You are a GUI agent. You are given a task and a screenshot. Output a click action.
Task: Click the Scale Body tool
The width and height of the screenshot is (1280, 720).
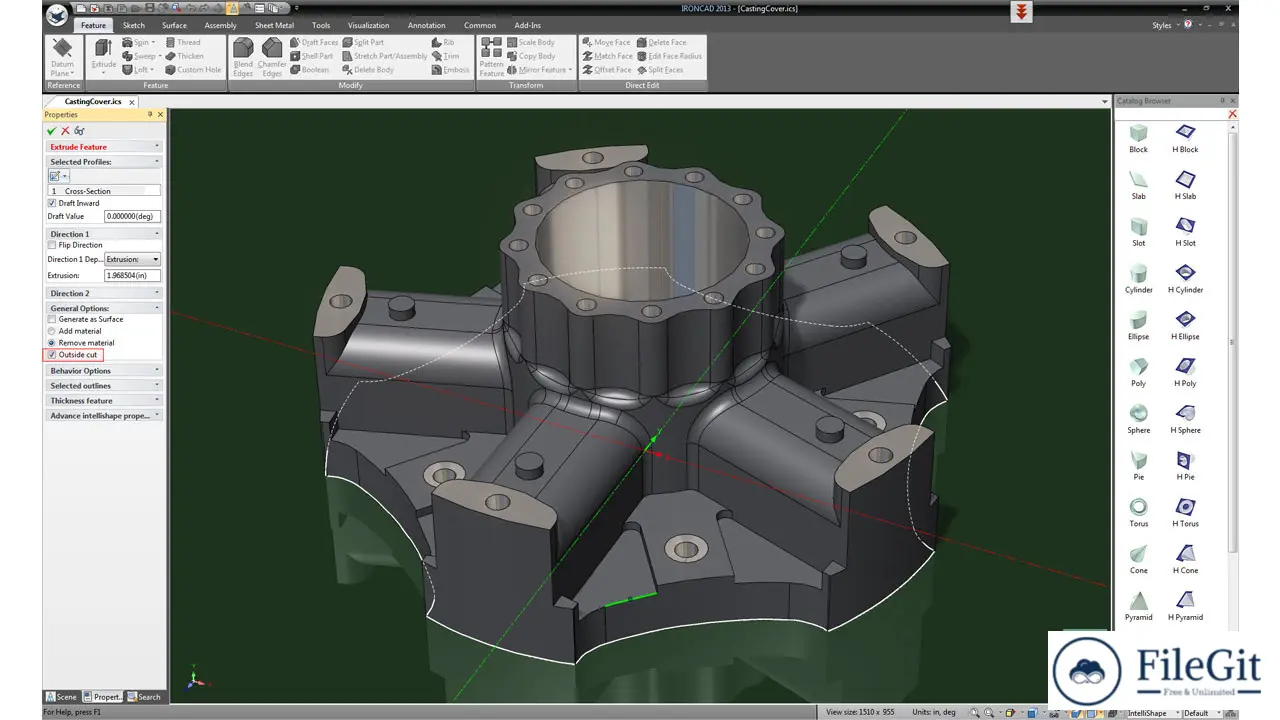tap(530, 42)
